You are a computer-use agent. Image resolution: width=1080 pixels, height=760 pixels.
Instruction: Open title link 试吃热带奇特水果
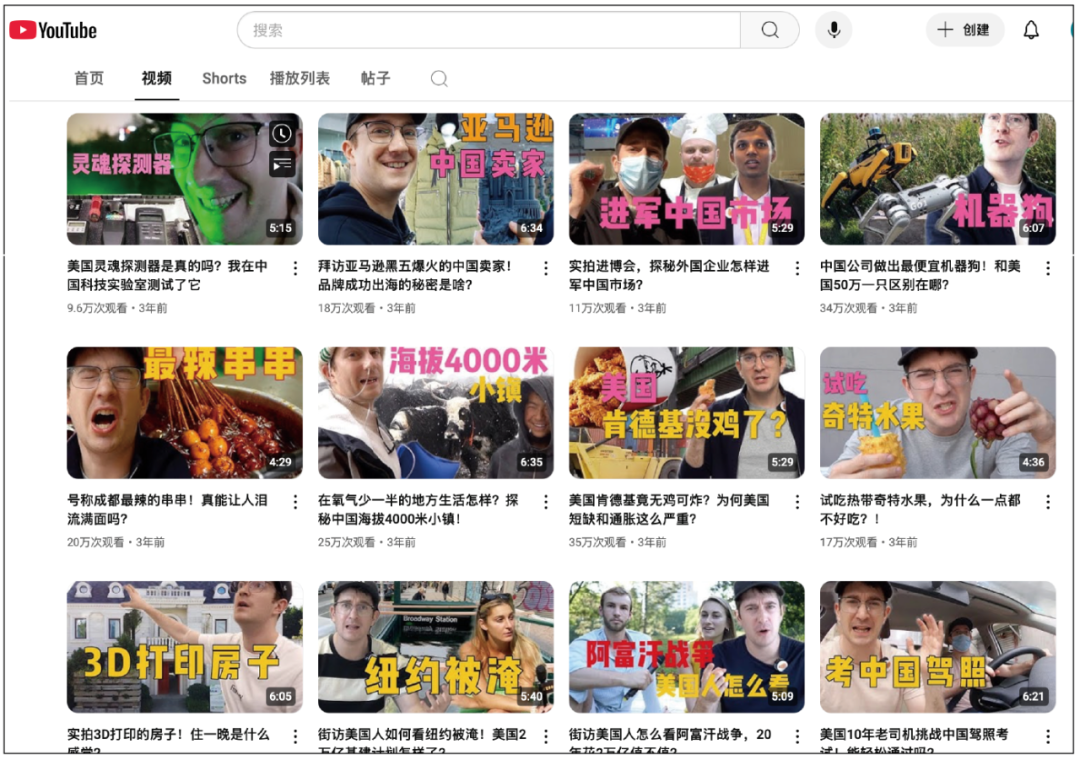(920, 510)
